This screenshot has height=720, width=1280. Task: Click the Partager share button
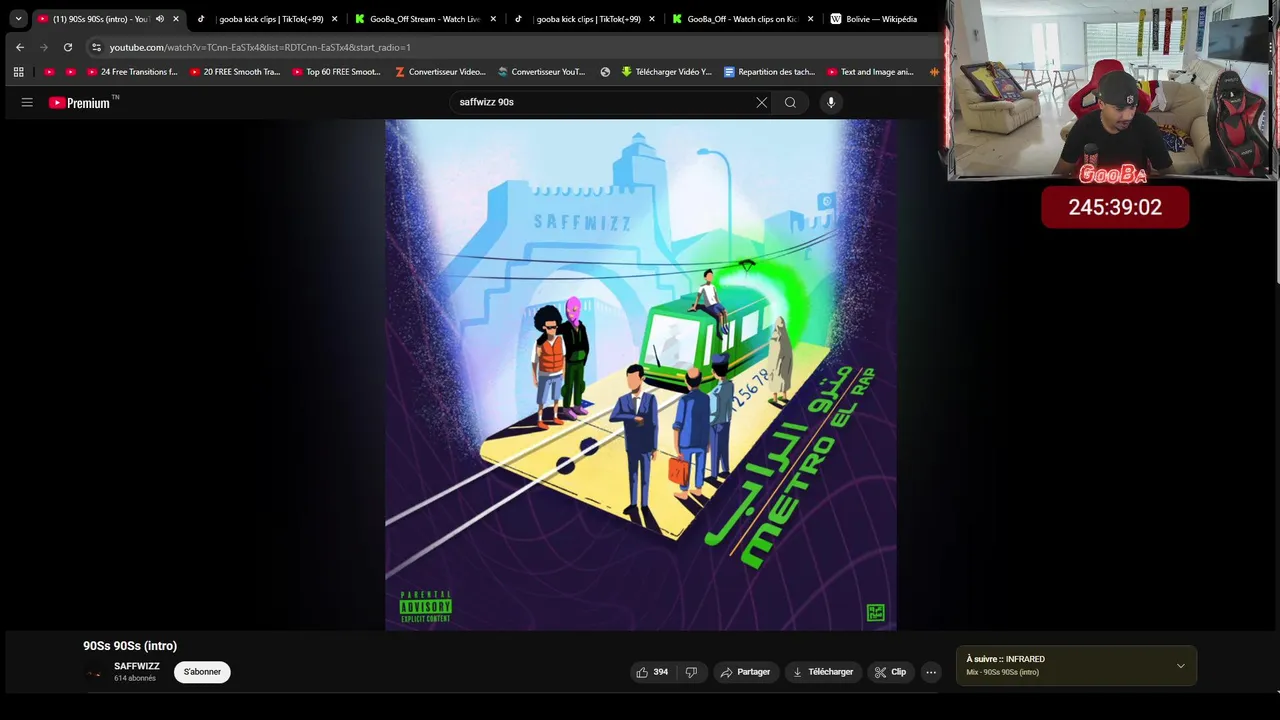coord(745,672)
